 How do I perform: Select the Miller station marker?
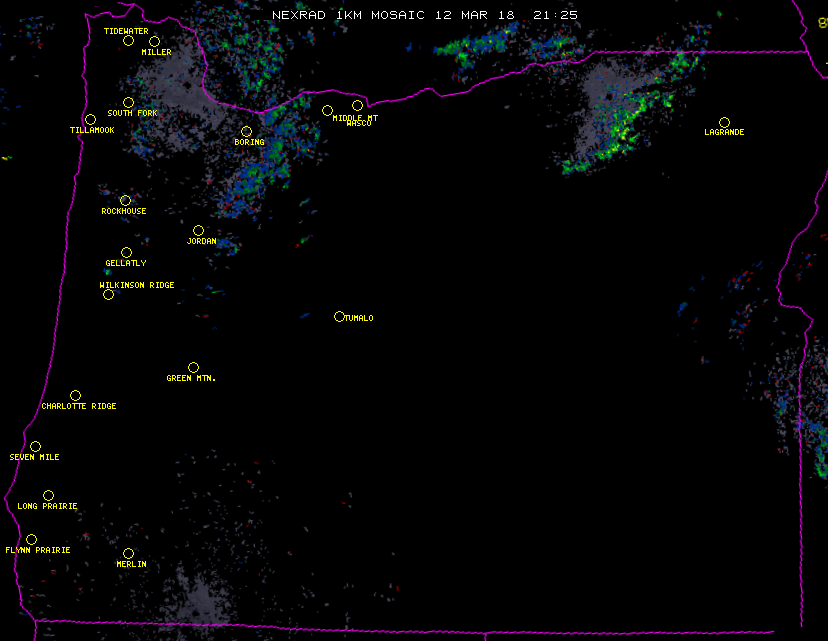(154, 41)
